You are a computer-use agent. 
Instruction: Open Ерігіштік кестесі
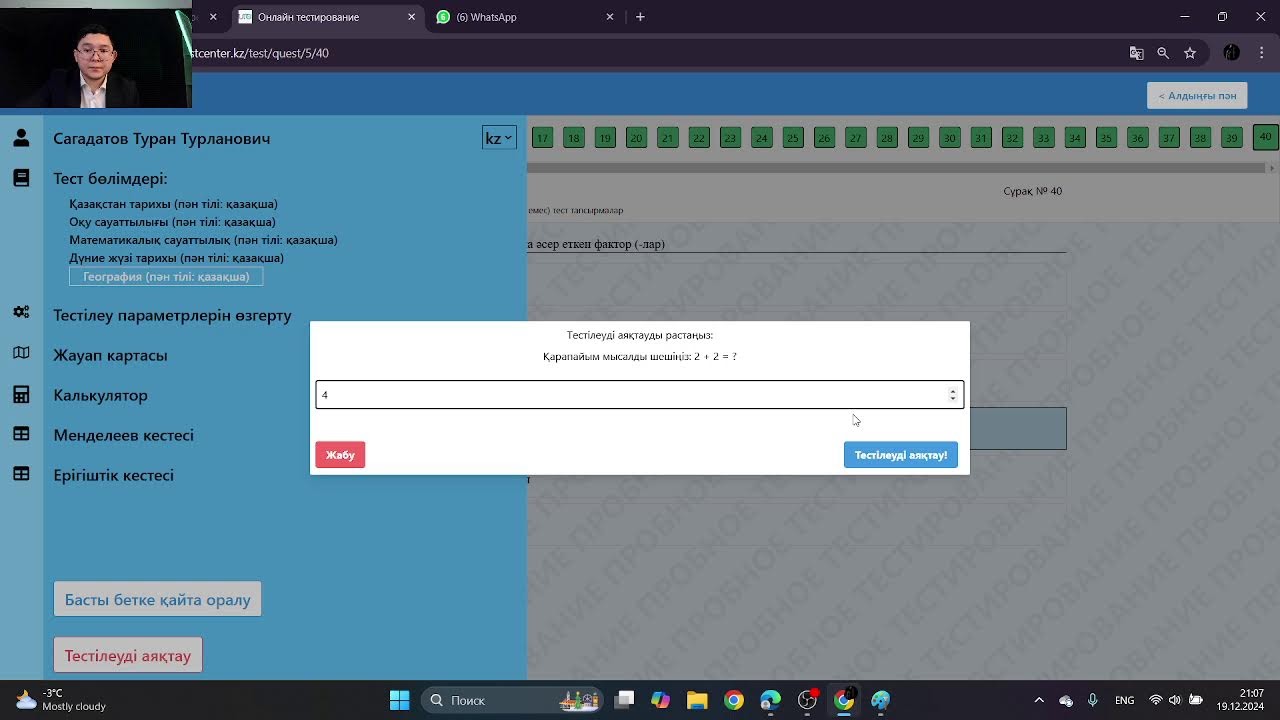coord(113,475)
